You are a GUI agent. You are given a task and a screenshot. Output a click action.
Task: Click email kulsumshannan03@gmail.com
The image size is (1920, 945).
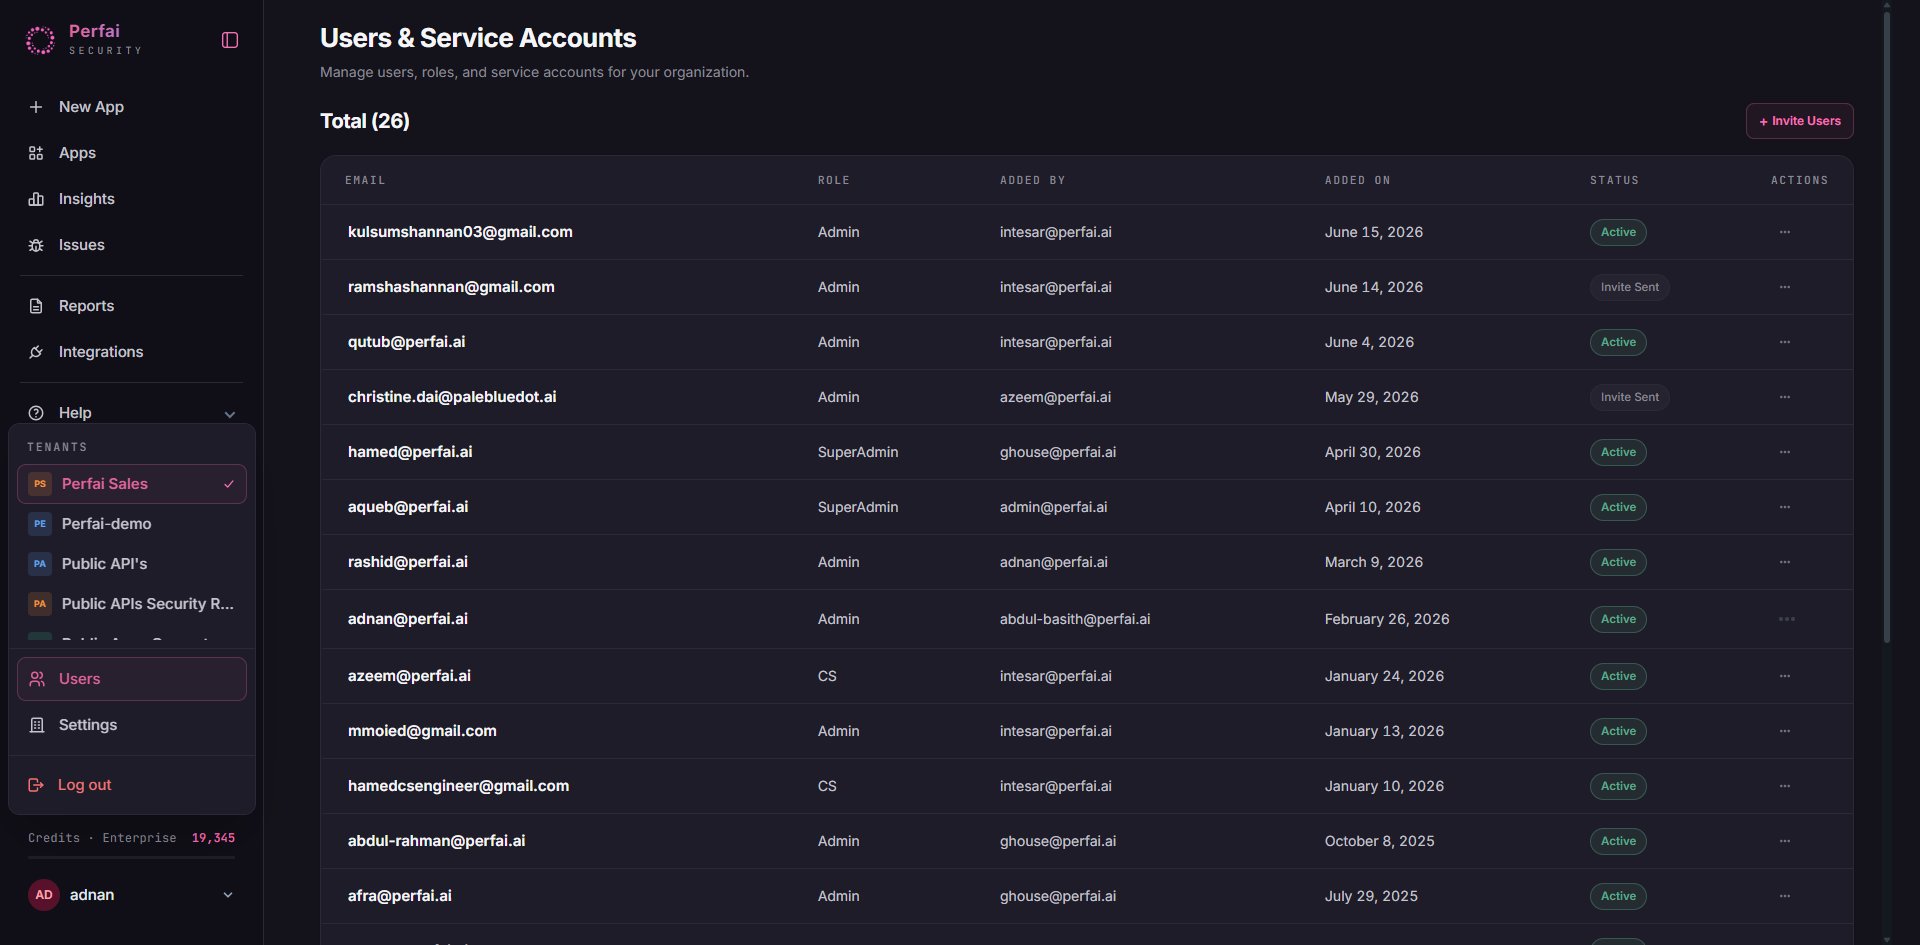coord(460,232)
